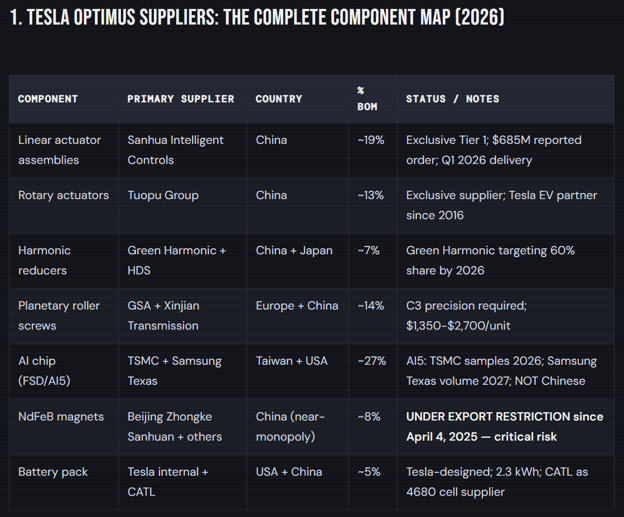This screenshot has height=517, width=624.
Task: Click the COUNTRY column header
Action: (279, 99)
